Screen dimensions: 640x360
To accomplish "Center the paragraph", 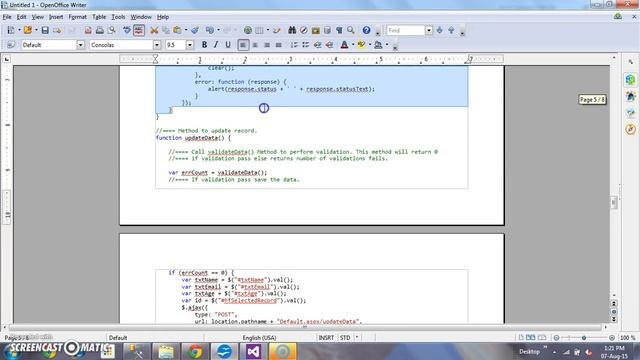I will [255, 45].
